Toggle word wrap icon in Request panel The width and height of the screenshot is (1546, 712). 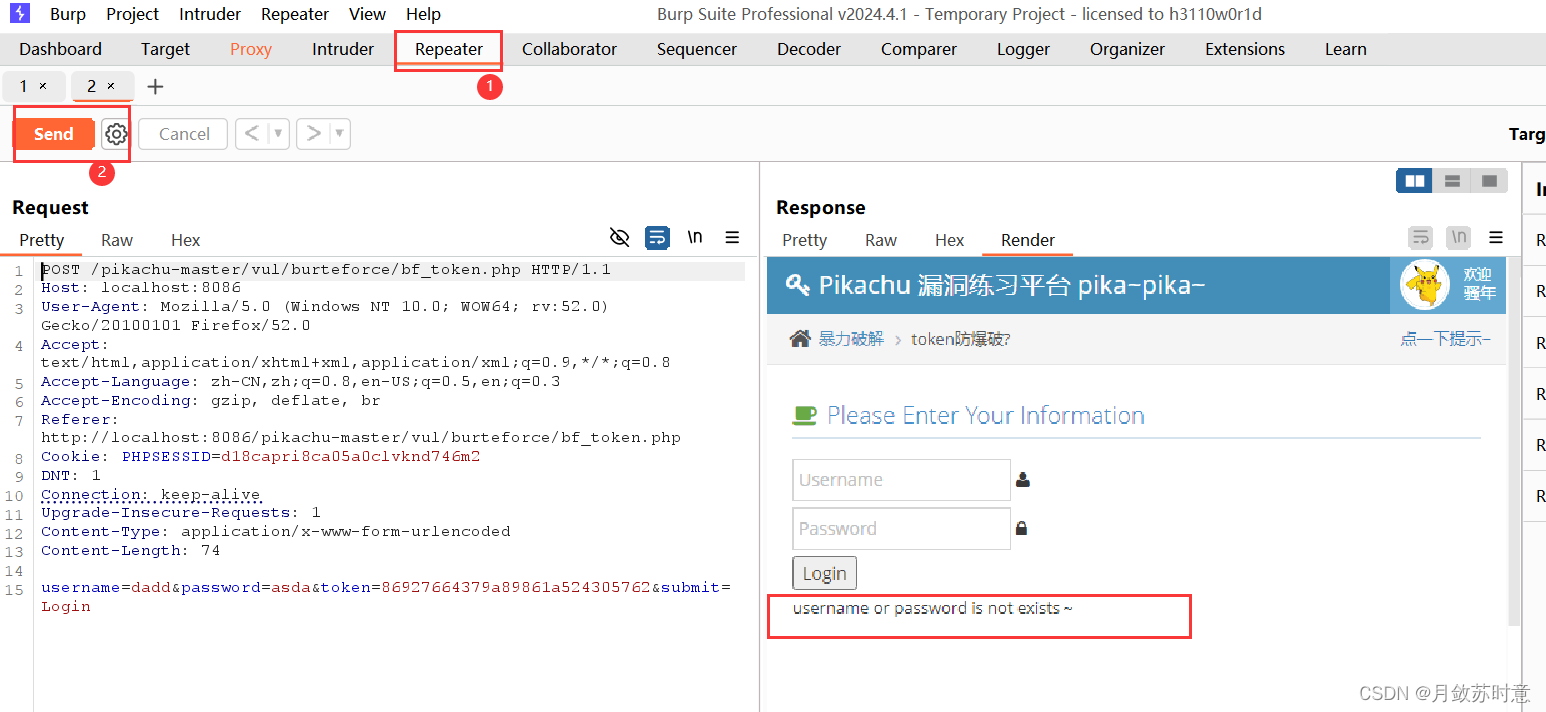pyautogui.click(x=657, y=237)
